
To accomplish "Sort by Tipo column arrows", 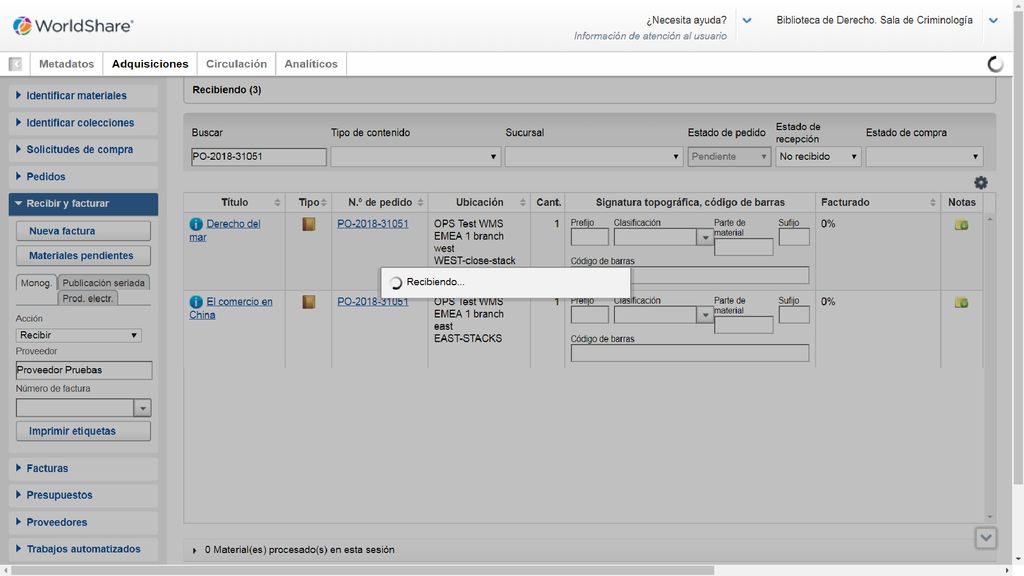I will click(x=324, y=202).
